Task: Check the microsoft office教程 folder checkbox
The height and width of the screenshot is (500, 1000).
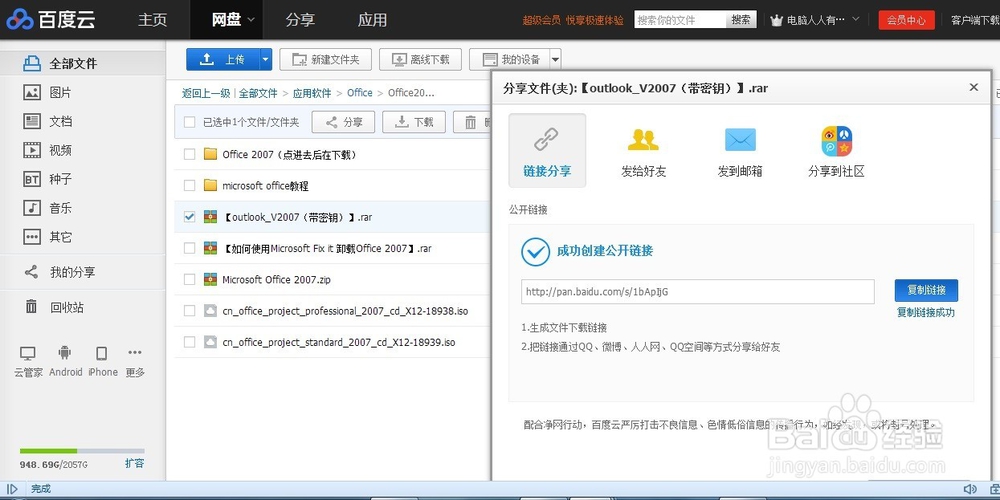Action: tap(189, 186)
